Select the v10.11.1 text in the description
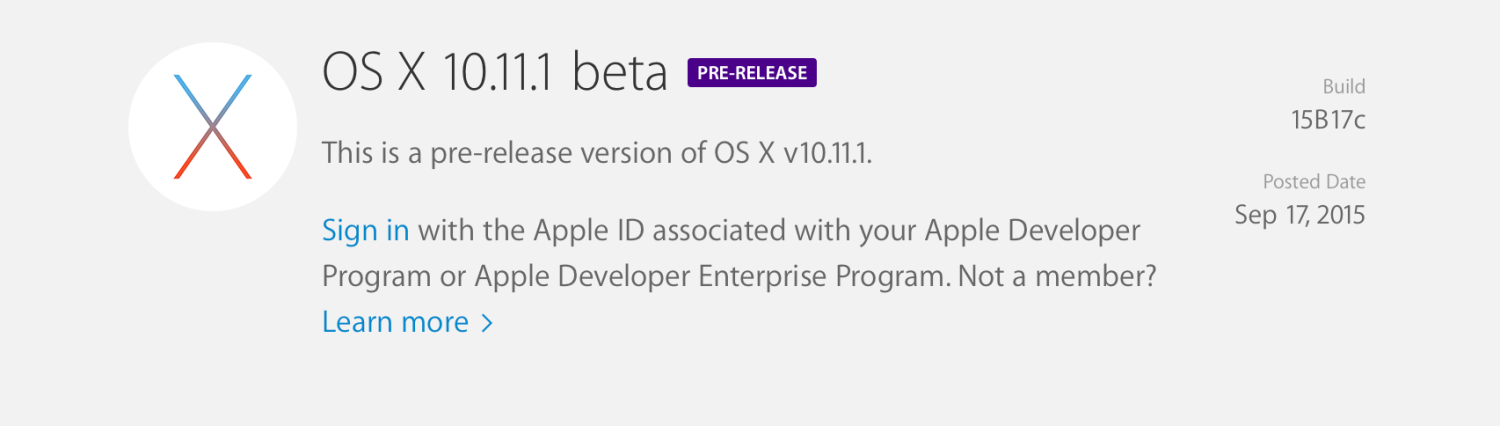The width and height of the screenshot is (1500, 426). click(828, 154)
